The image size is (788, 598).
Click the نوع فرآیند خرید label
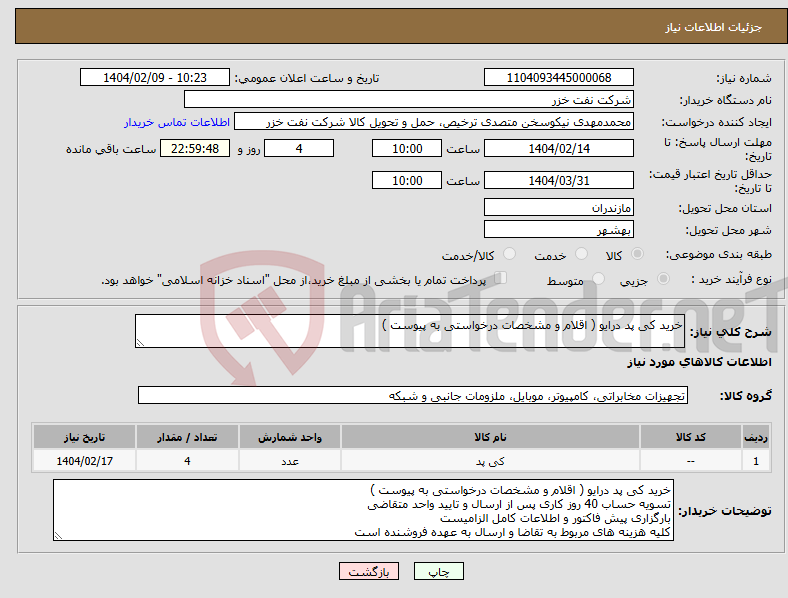(731, 279)
